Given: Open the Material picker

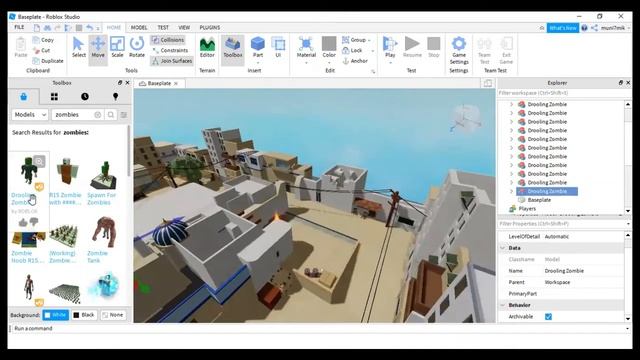Looking at the screenshot, I should 306,47.
